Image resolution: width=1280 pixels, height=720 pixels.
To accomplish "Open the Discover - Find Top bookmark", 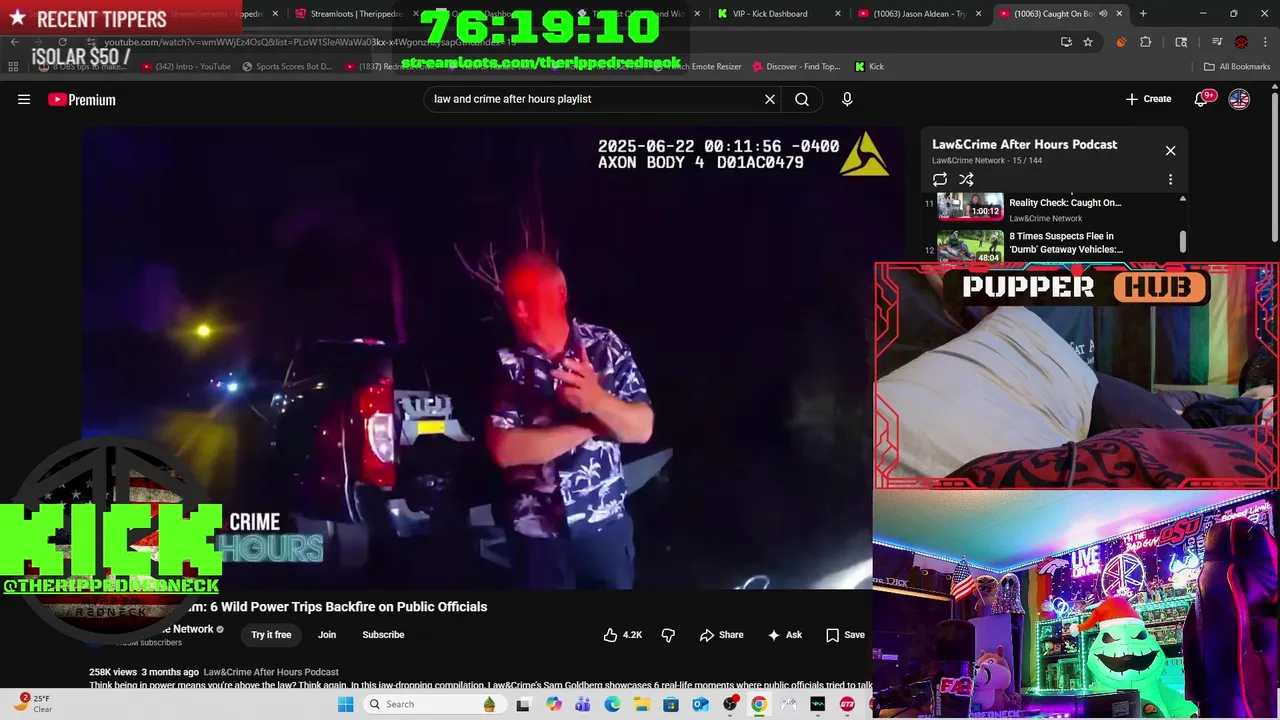I will coord(796,66).
